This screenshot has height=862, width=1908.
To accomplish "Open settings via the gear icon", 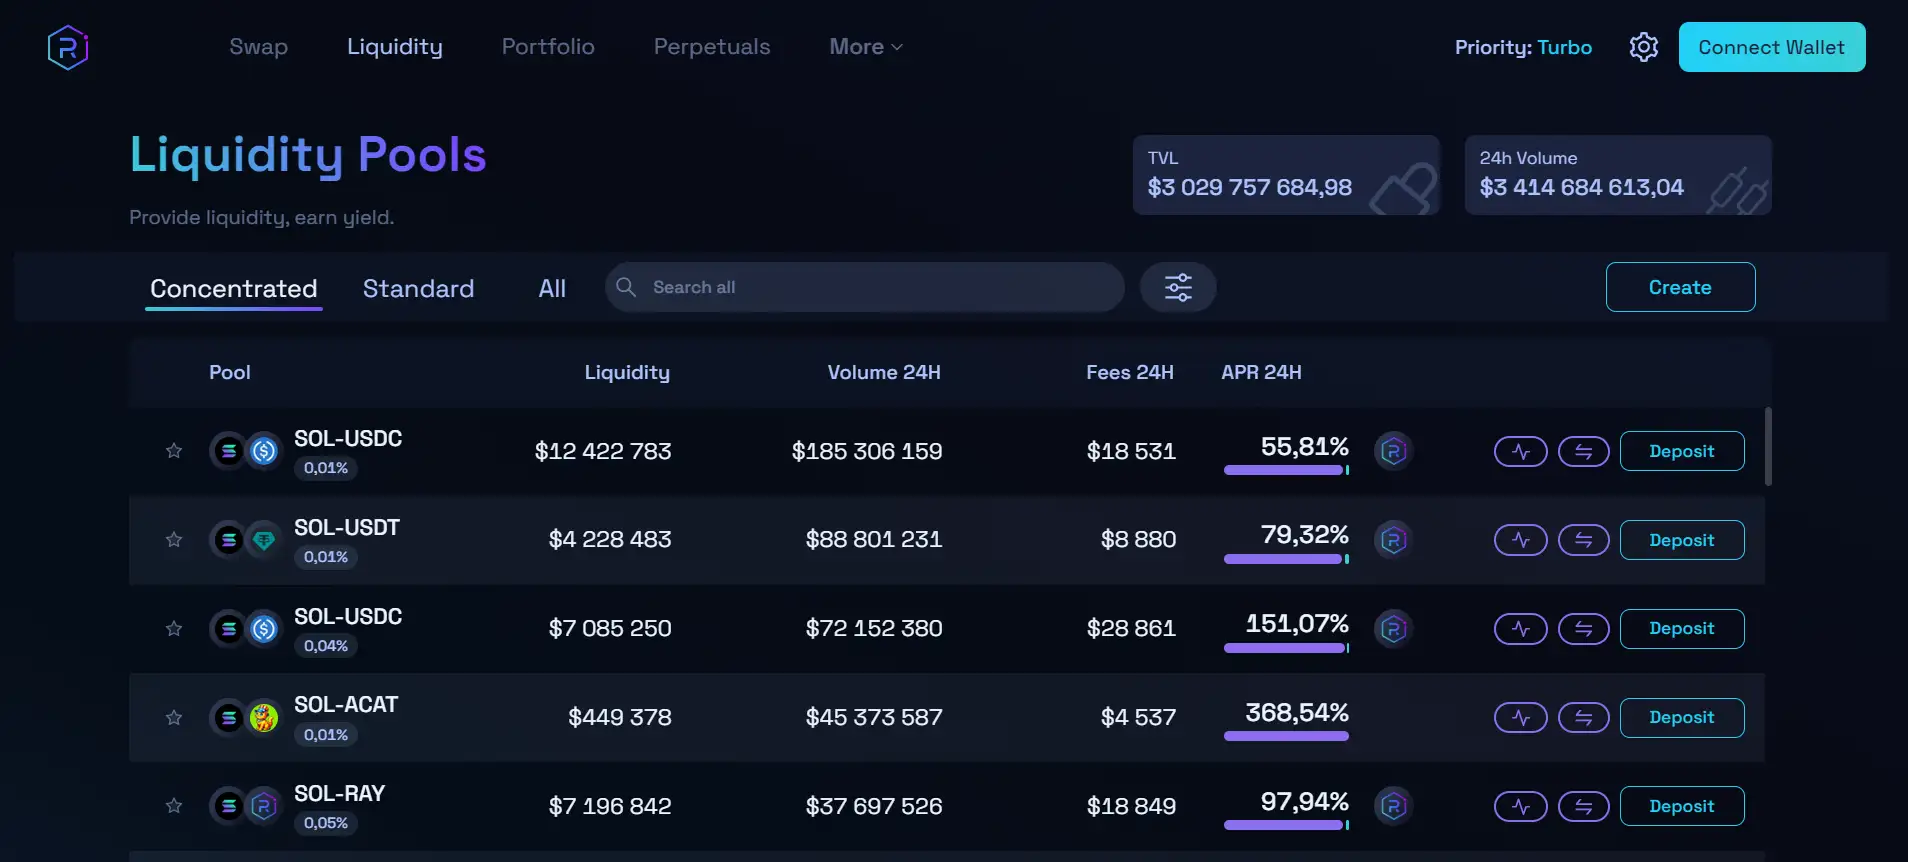I will [1643, 47].
